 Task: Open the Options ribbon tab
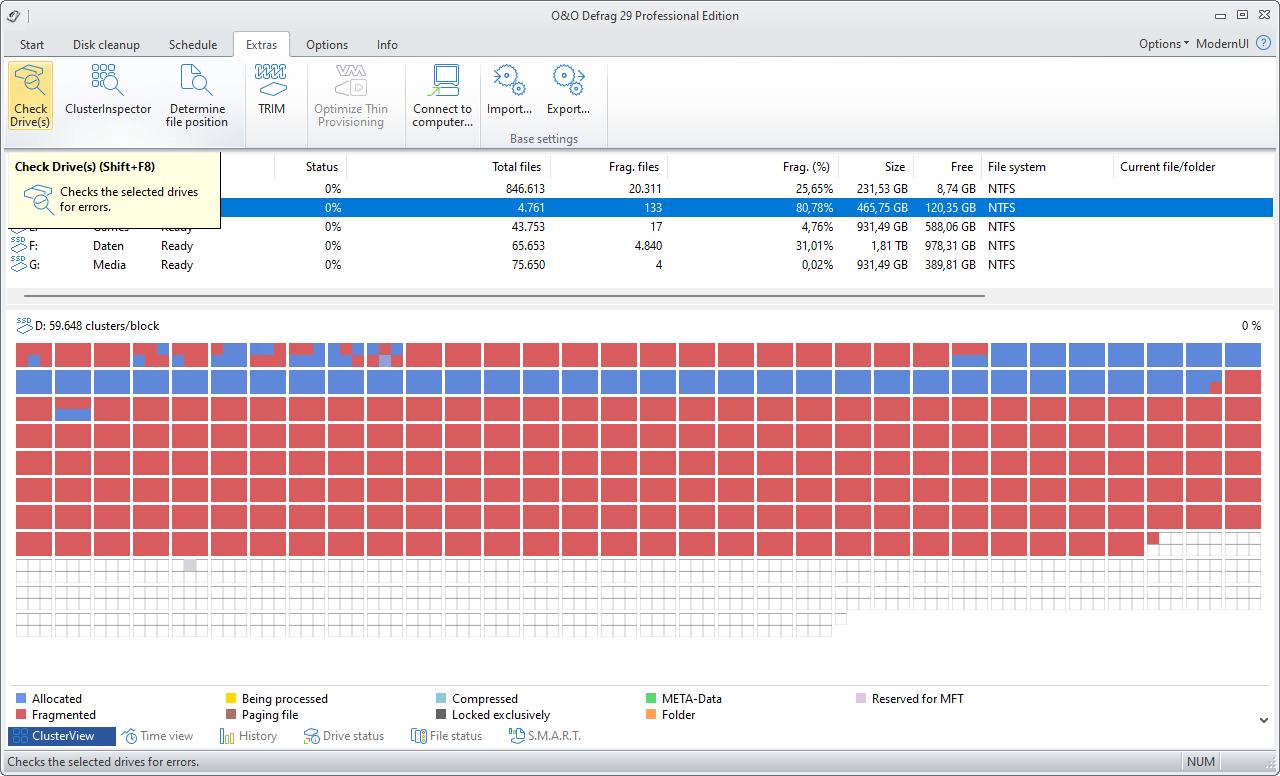pyautogui.click(x=327, y=44)
